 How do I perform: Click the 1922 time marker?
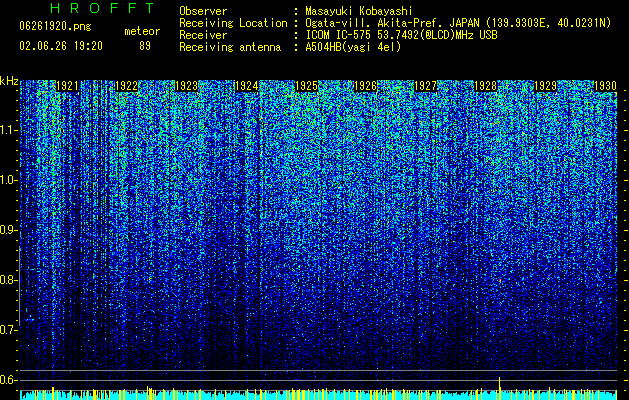(127, 86)
